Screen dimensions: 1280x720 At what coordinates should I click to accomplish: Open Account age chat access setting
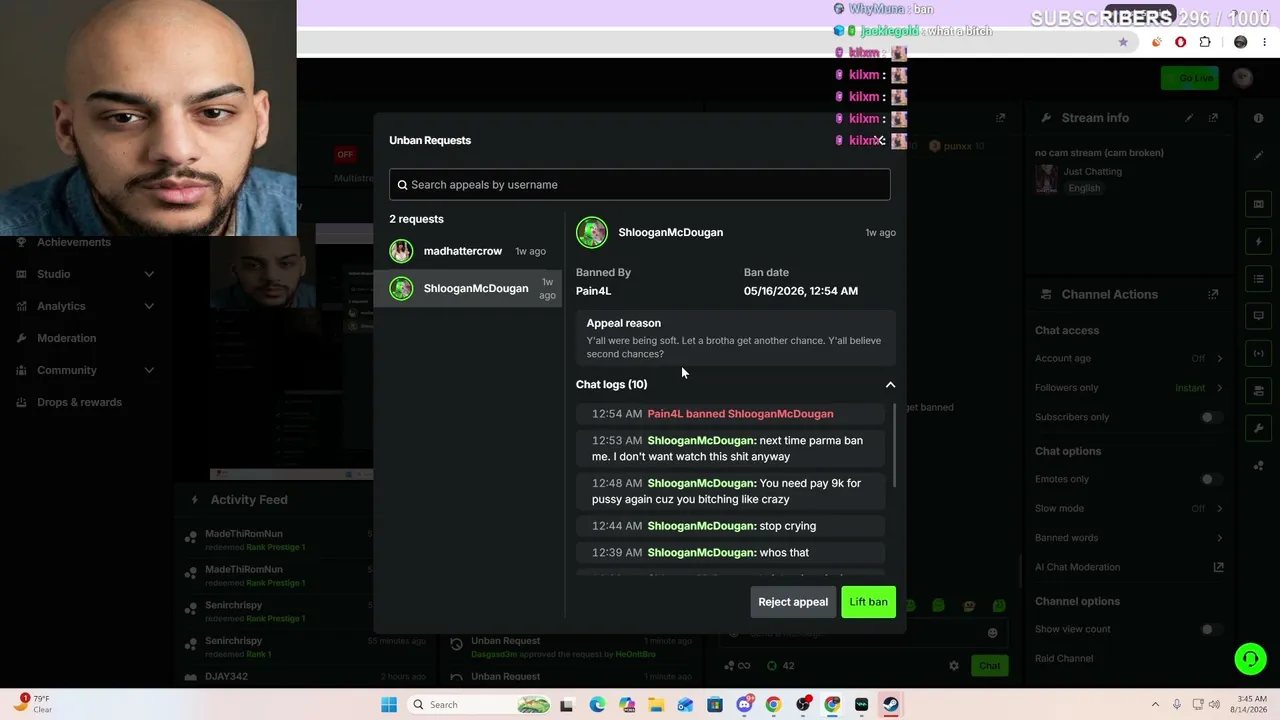[x=1129, y=358]
